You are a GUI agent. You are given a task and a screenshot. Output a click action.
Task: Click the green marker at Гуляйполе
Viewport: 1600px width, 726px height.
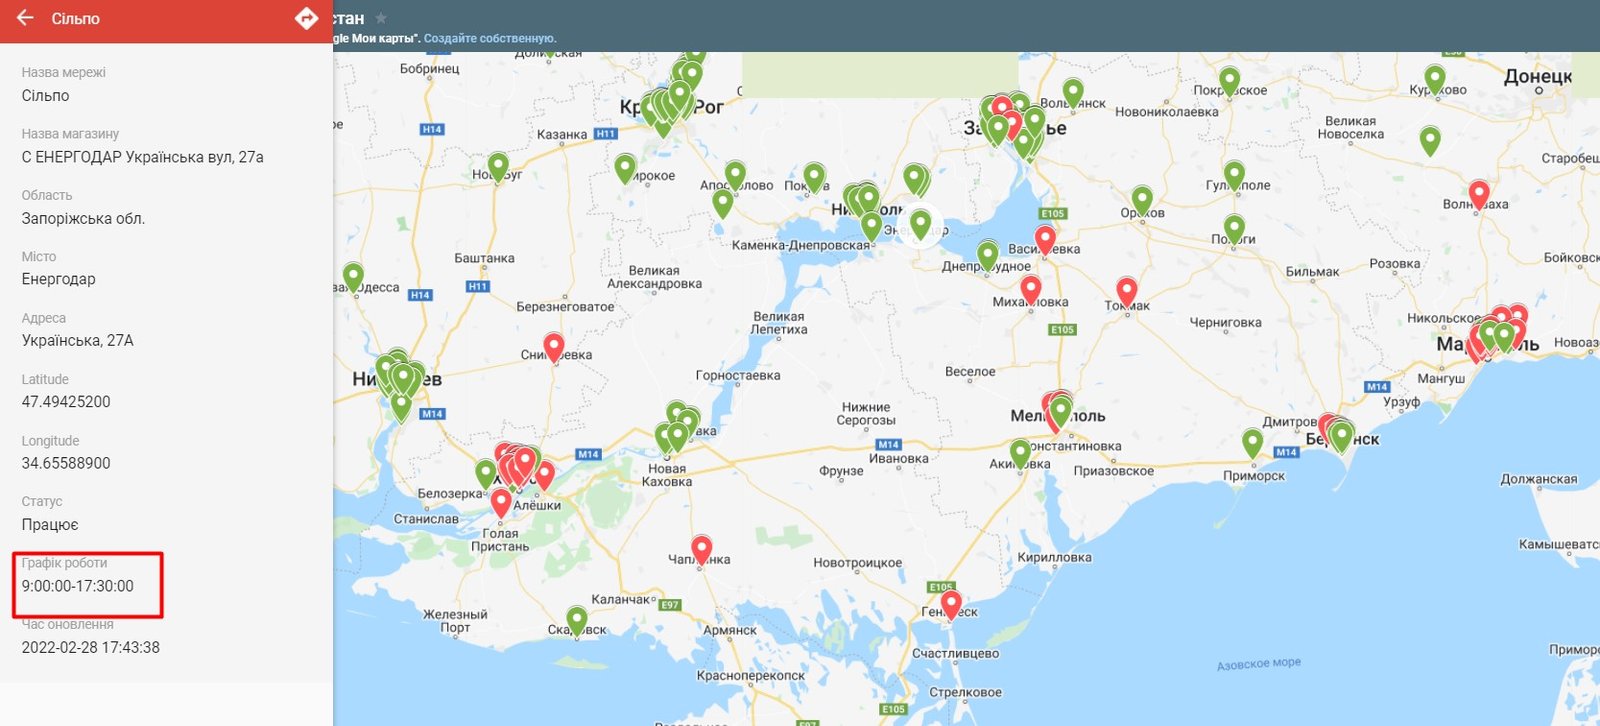[x=1235, y=175]
